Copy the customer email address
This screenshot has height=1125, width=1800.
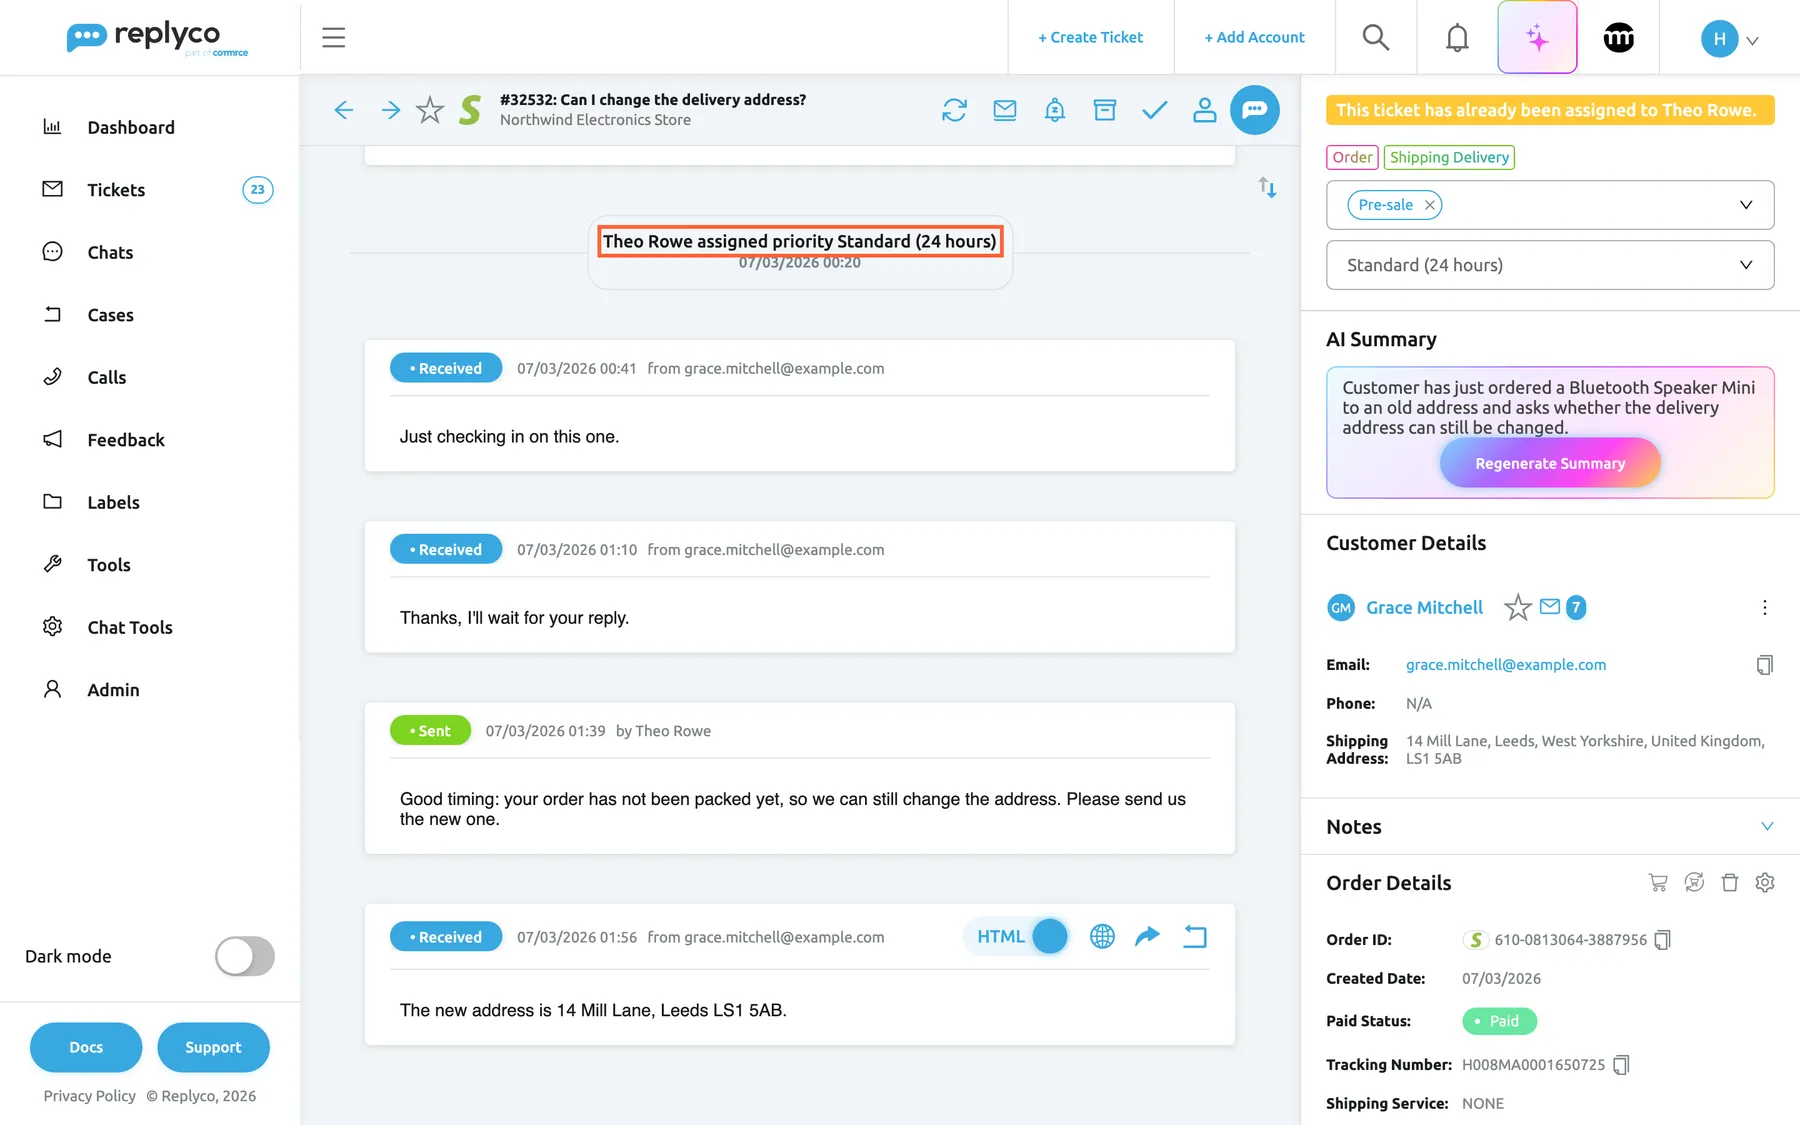[1765, 665]
